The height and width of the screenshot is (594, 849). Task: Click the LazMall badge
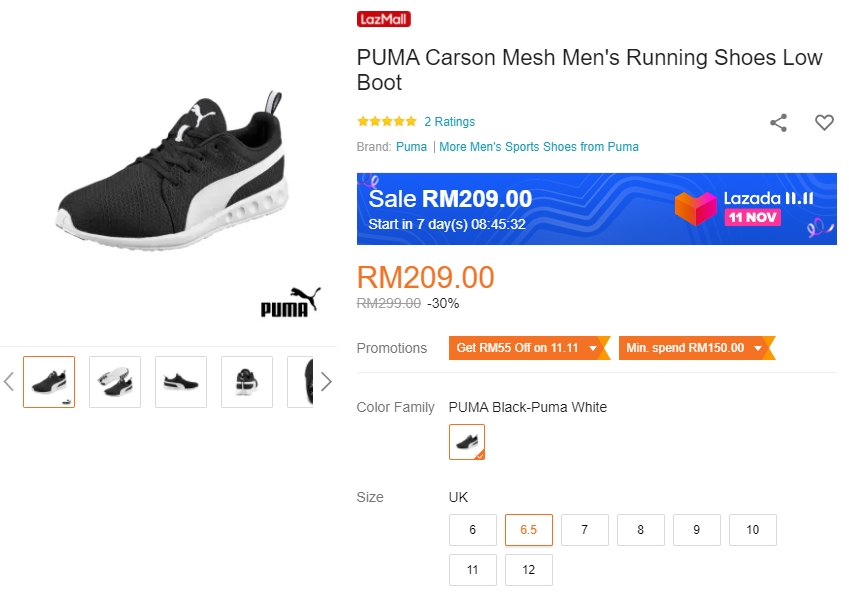(384, 19)
